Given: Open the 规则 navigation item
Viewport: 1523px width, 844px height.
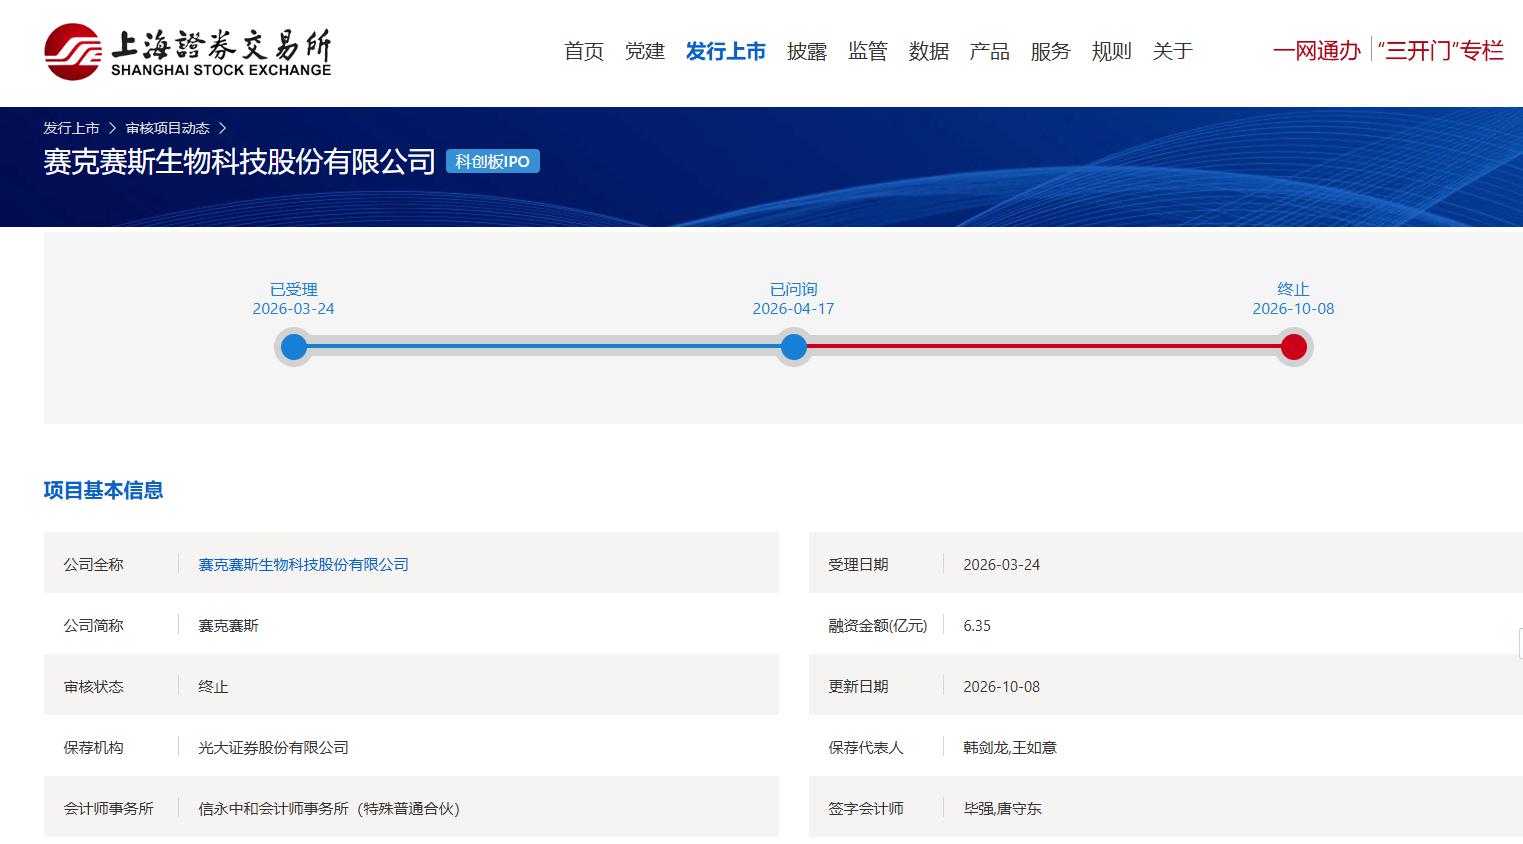Looking at the screenshot, I should 1112,51.
